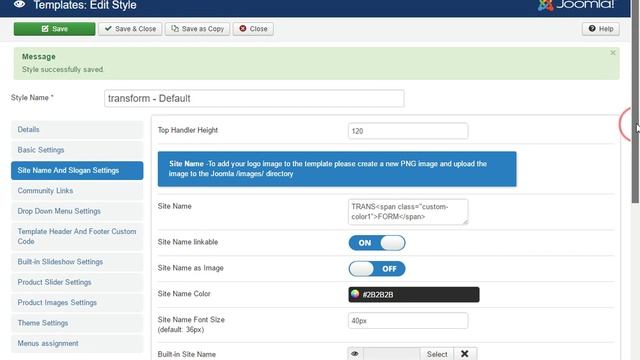Toggle Site Name linkable switch
Screen dimensions: 640x360
coord(377,243)
